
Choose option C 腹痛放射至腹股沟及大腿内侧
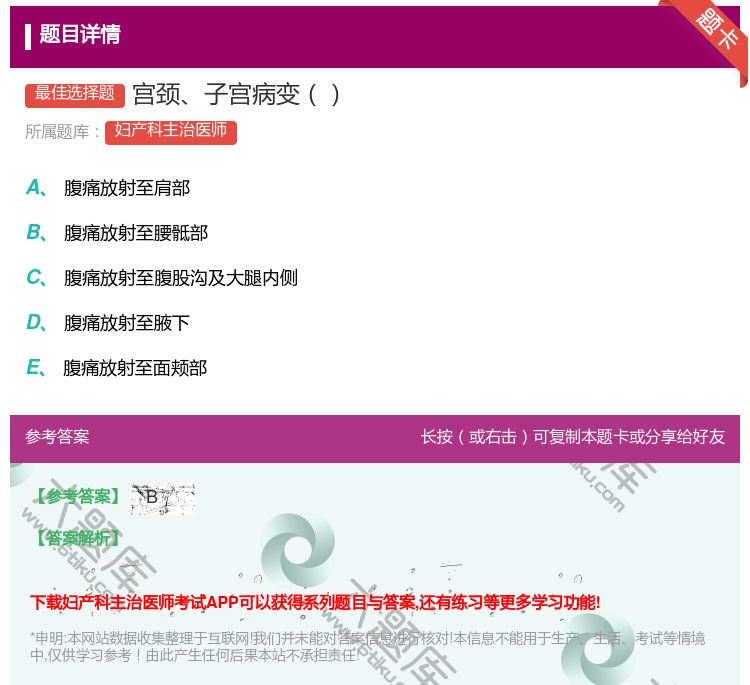coord(162,278)
